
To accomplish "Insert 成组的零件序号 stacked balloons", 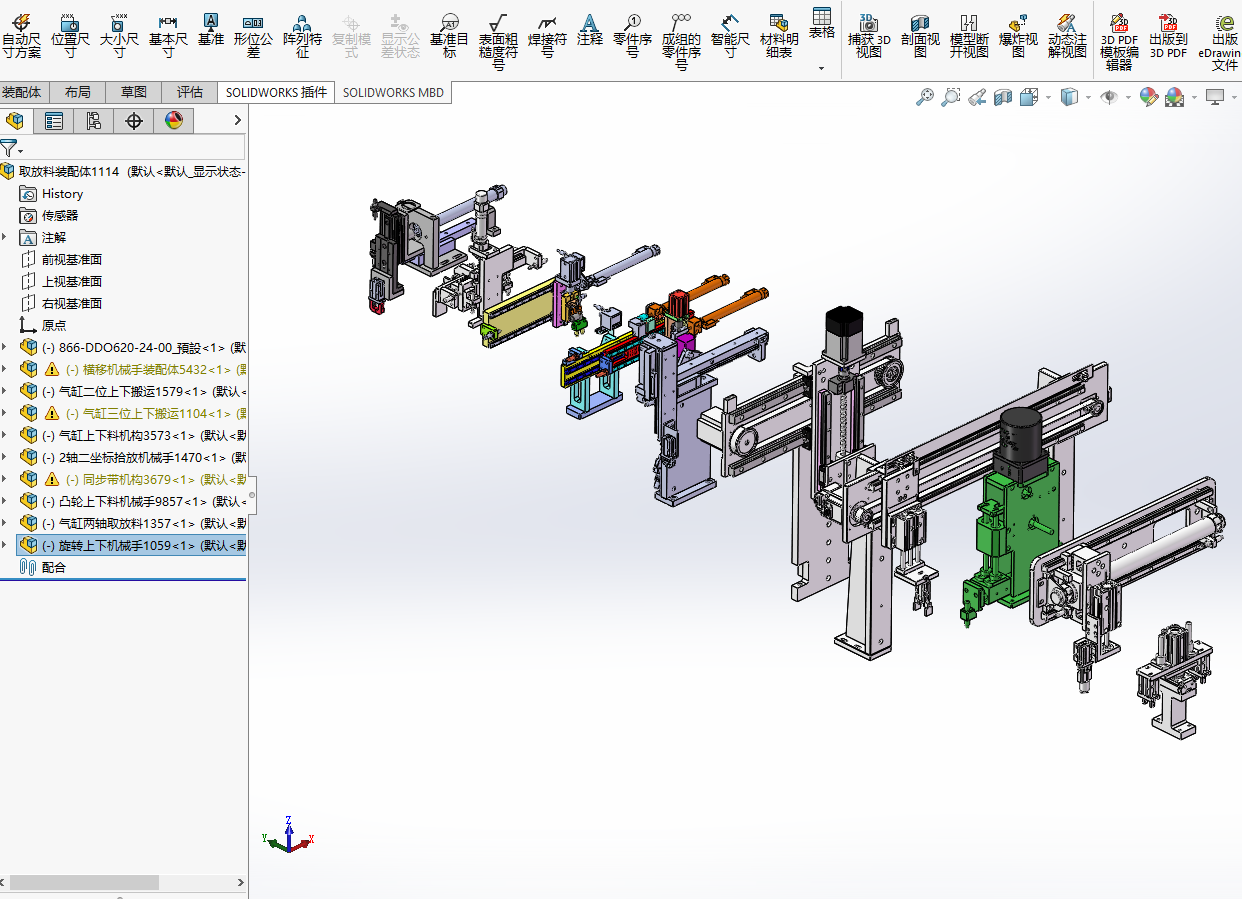I will (681, 42).
